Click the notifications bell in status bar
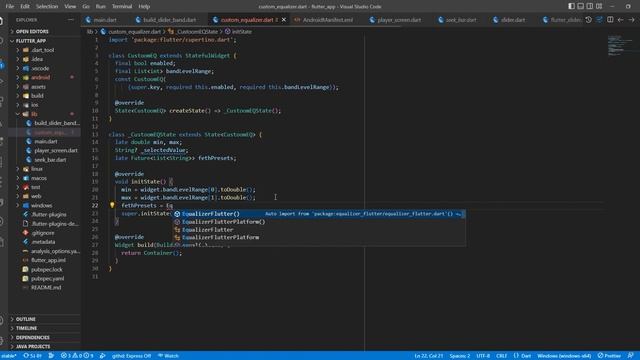The width and height of the screenshot is (640, 360). (631, 356)
